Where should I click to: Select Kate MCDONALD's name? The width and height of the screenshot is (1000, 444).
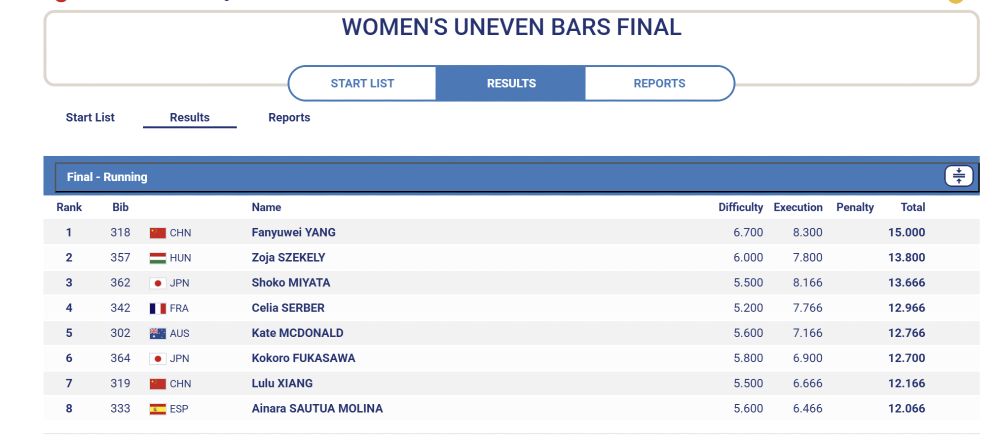point(297,333)
